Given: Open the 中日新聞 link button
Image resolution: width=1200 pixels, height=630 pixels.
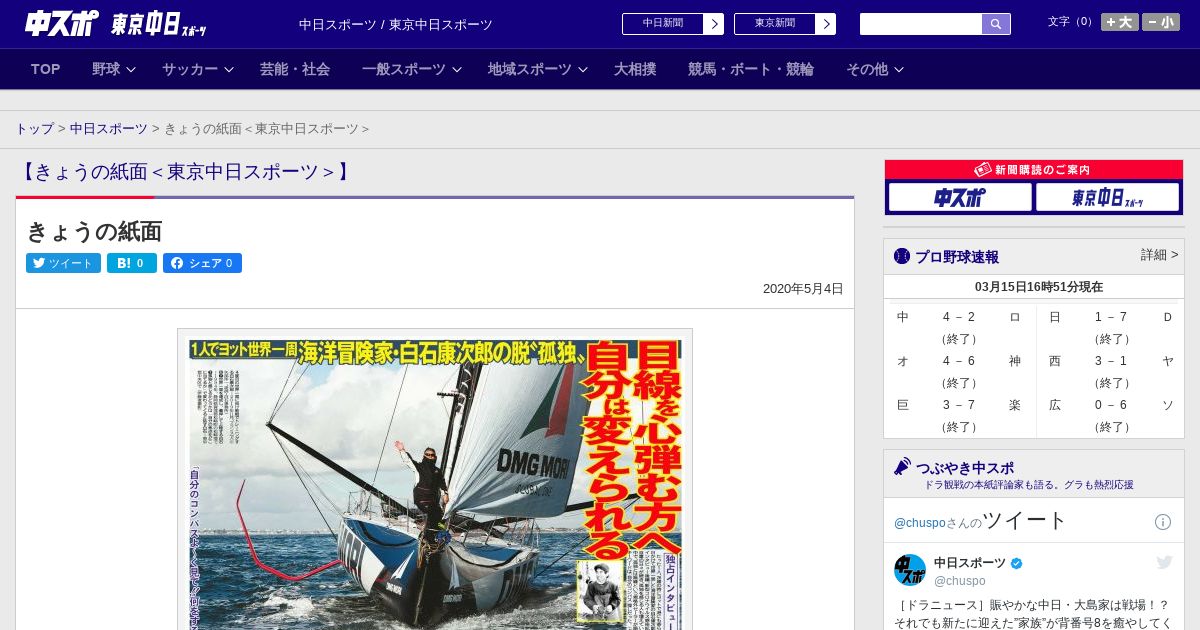Looking at the screenshot, I should [x=663, y=24].
